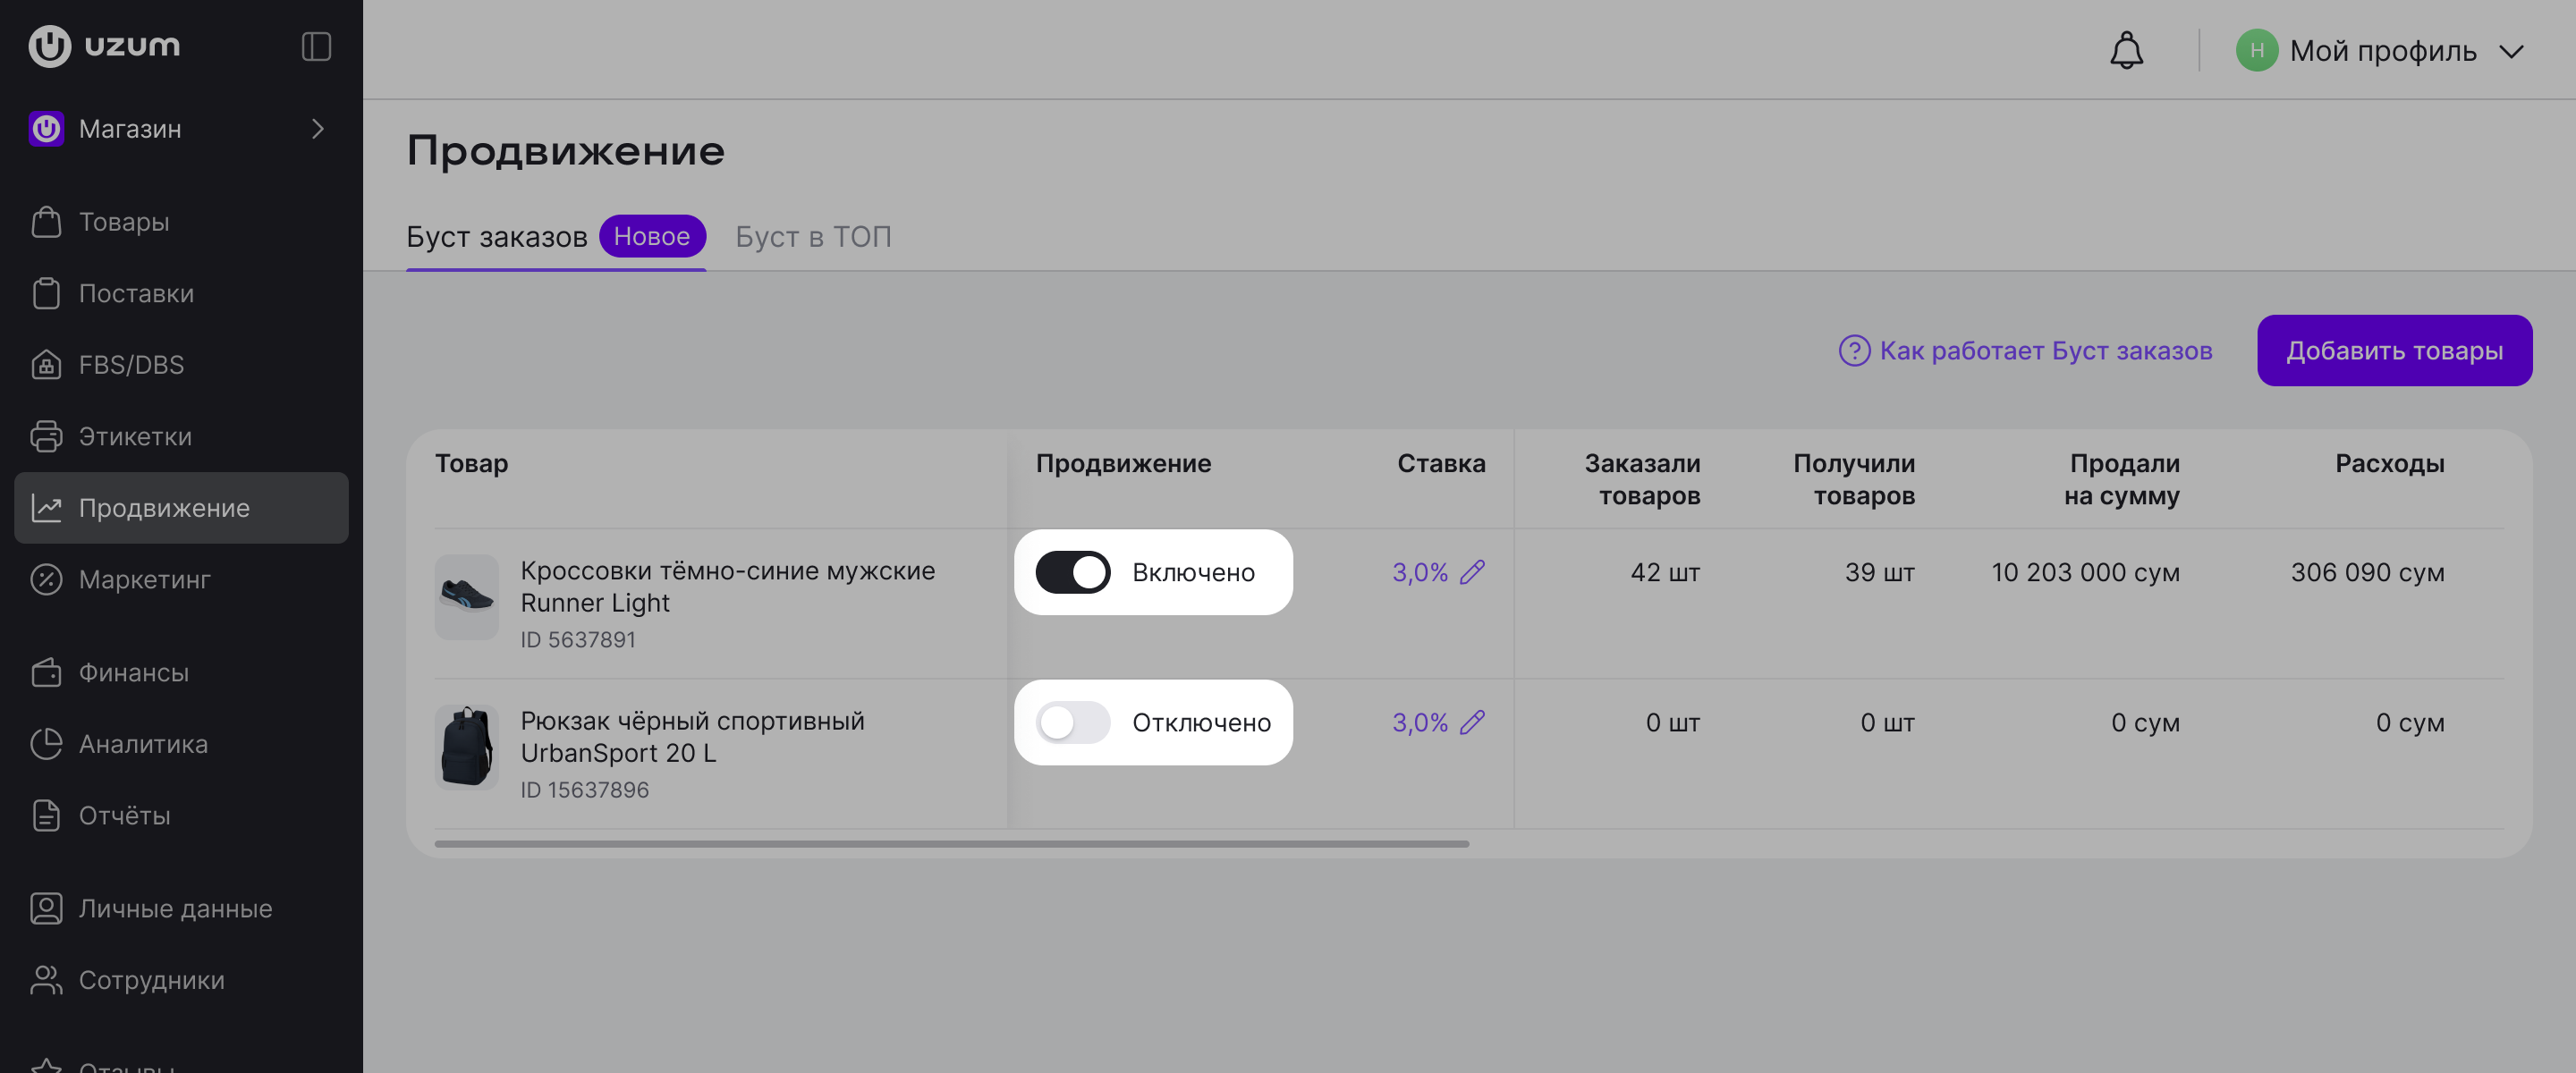Open black backpack product thumbnail
This screenshot has height=1073, width=2576.
point(466,747)
